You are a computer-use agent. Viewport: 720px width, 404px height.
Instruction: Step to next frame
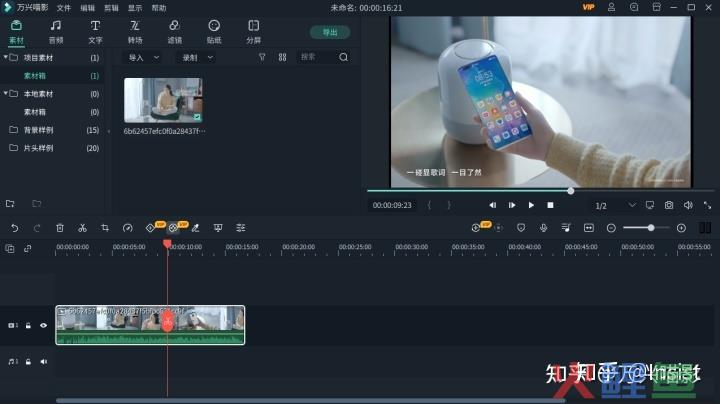pos(512,205)
